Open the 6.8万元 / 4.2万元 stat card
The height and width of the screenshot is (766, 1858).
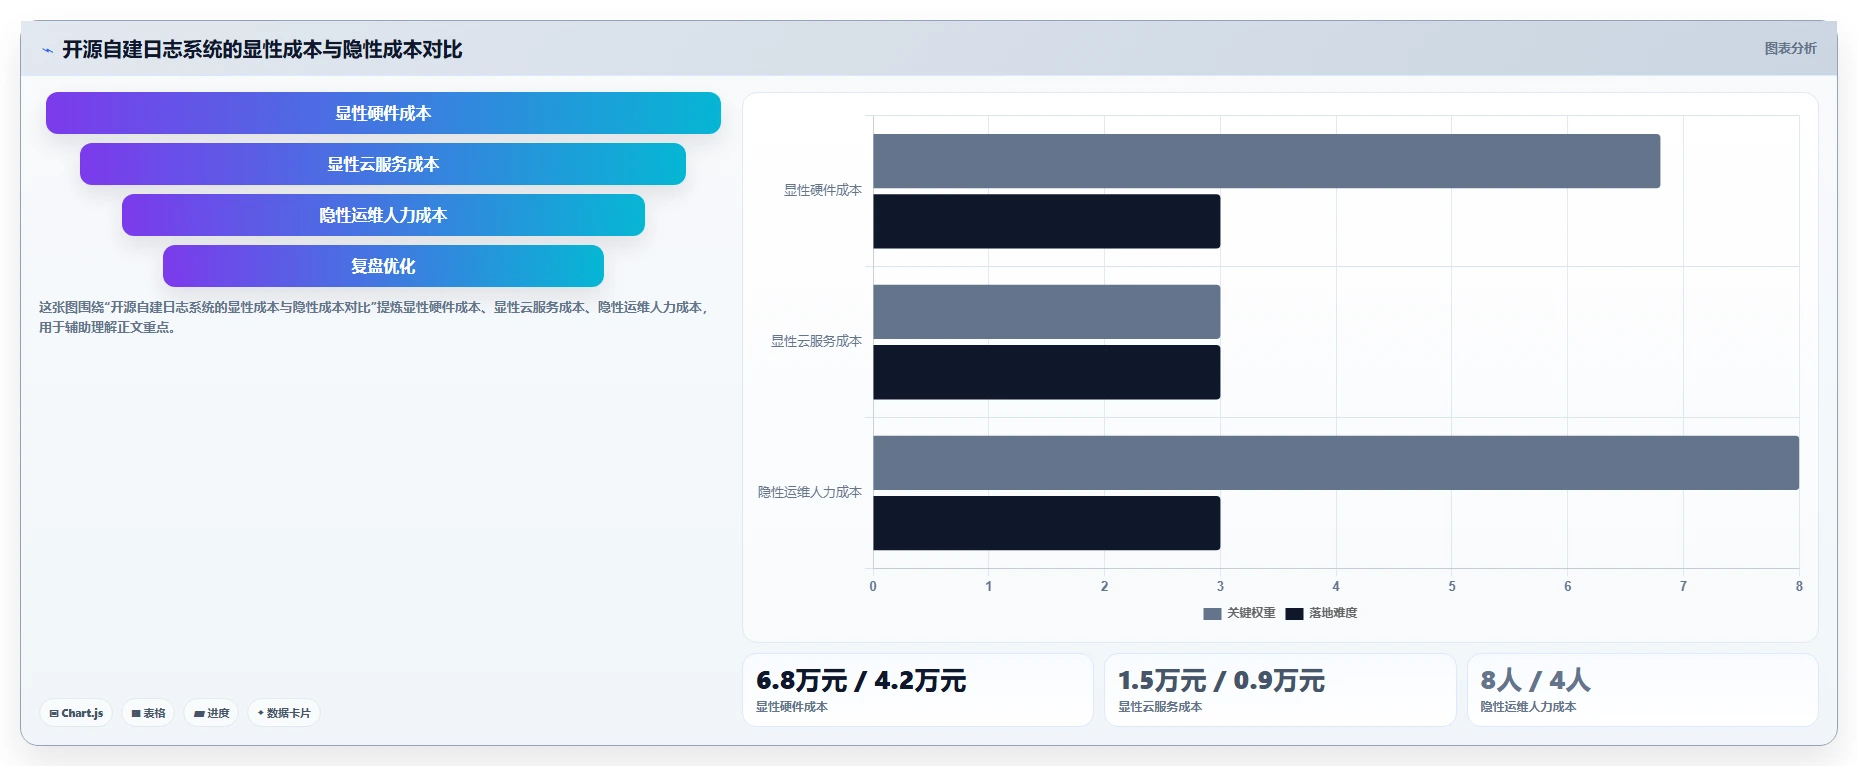[x=917, y=690]
